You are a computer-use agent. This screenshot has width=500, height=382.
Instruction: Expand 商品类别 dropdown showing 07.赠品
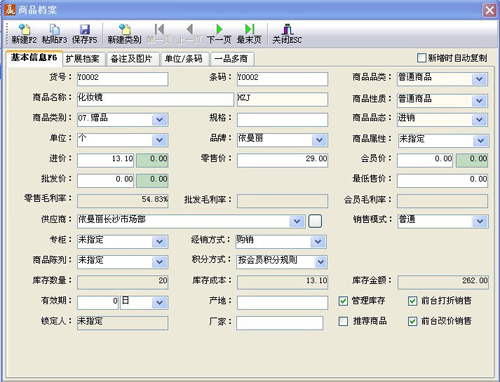pyautogui.click(x=160, y=120)
